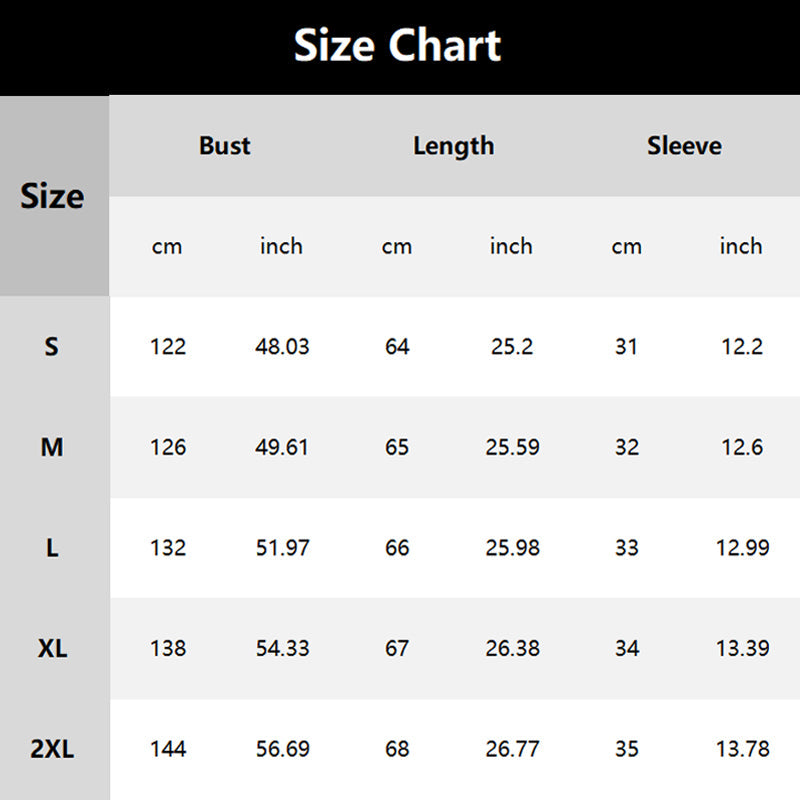This screenshot has width=800, height=800.
Task: Click the inch subheader under Sleeve
Action: pyautogui.click(x=741, y=246)
